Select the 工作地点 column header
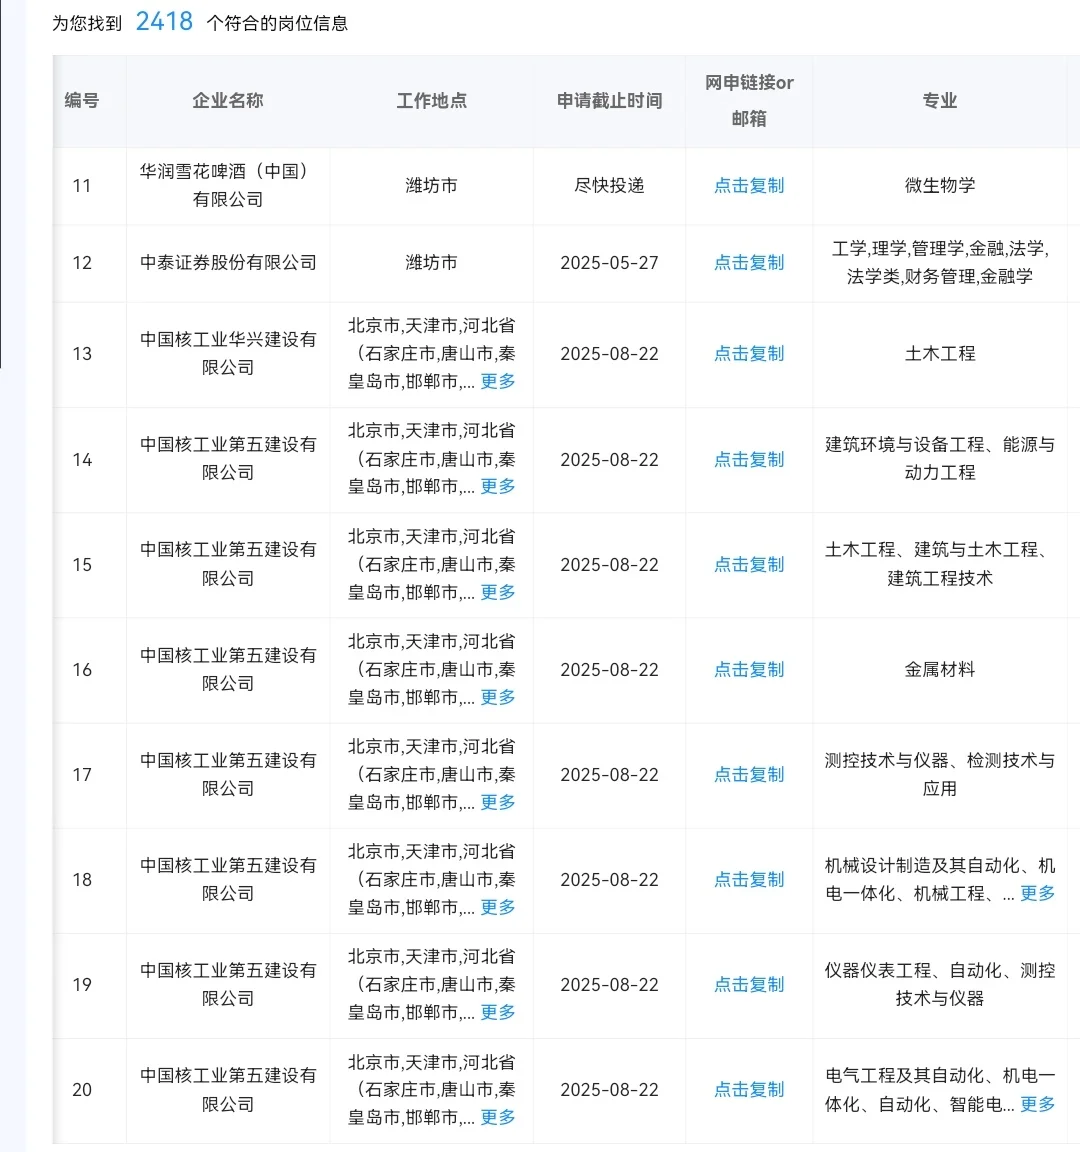This screenshot has height=1152, width=1080. 430,101
